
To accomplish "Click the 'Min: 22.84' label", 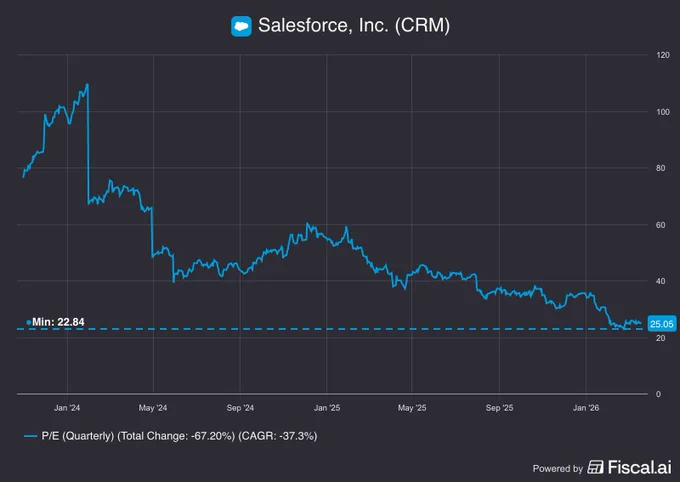I will pos(58,322).
